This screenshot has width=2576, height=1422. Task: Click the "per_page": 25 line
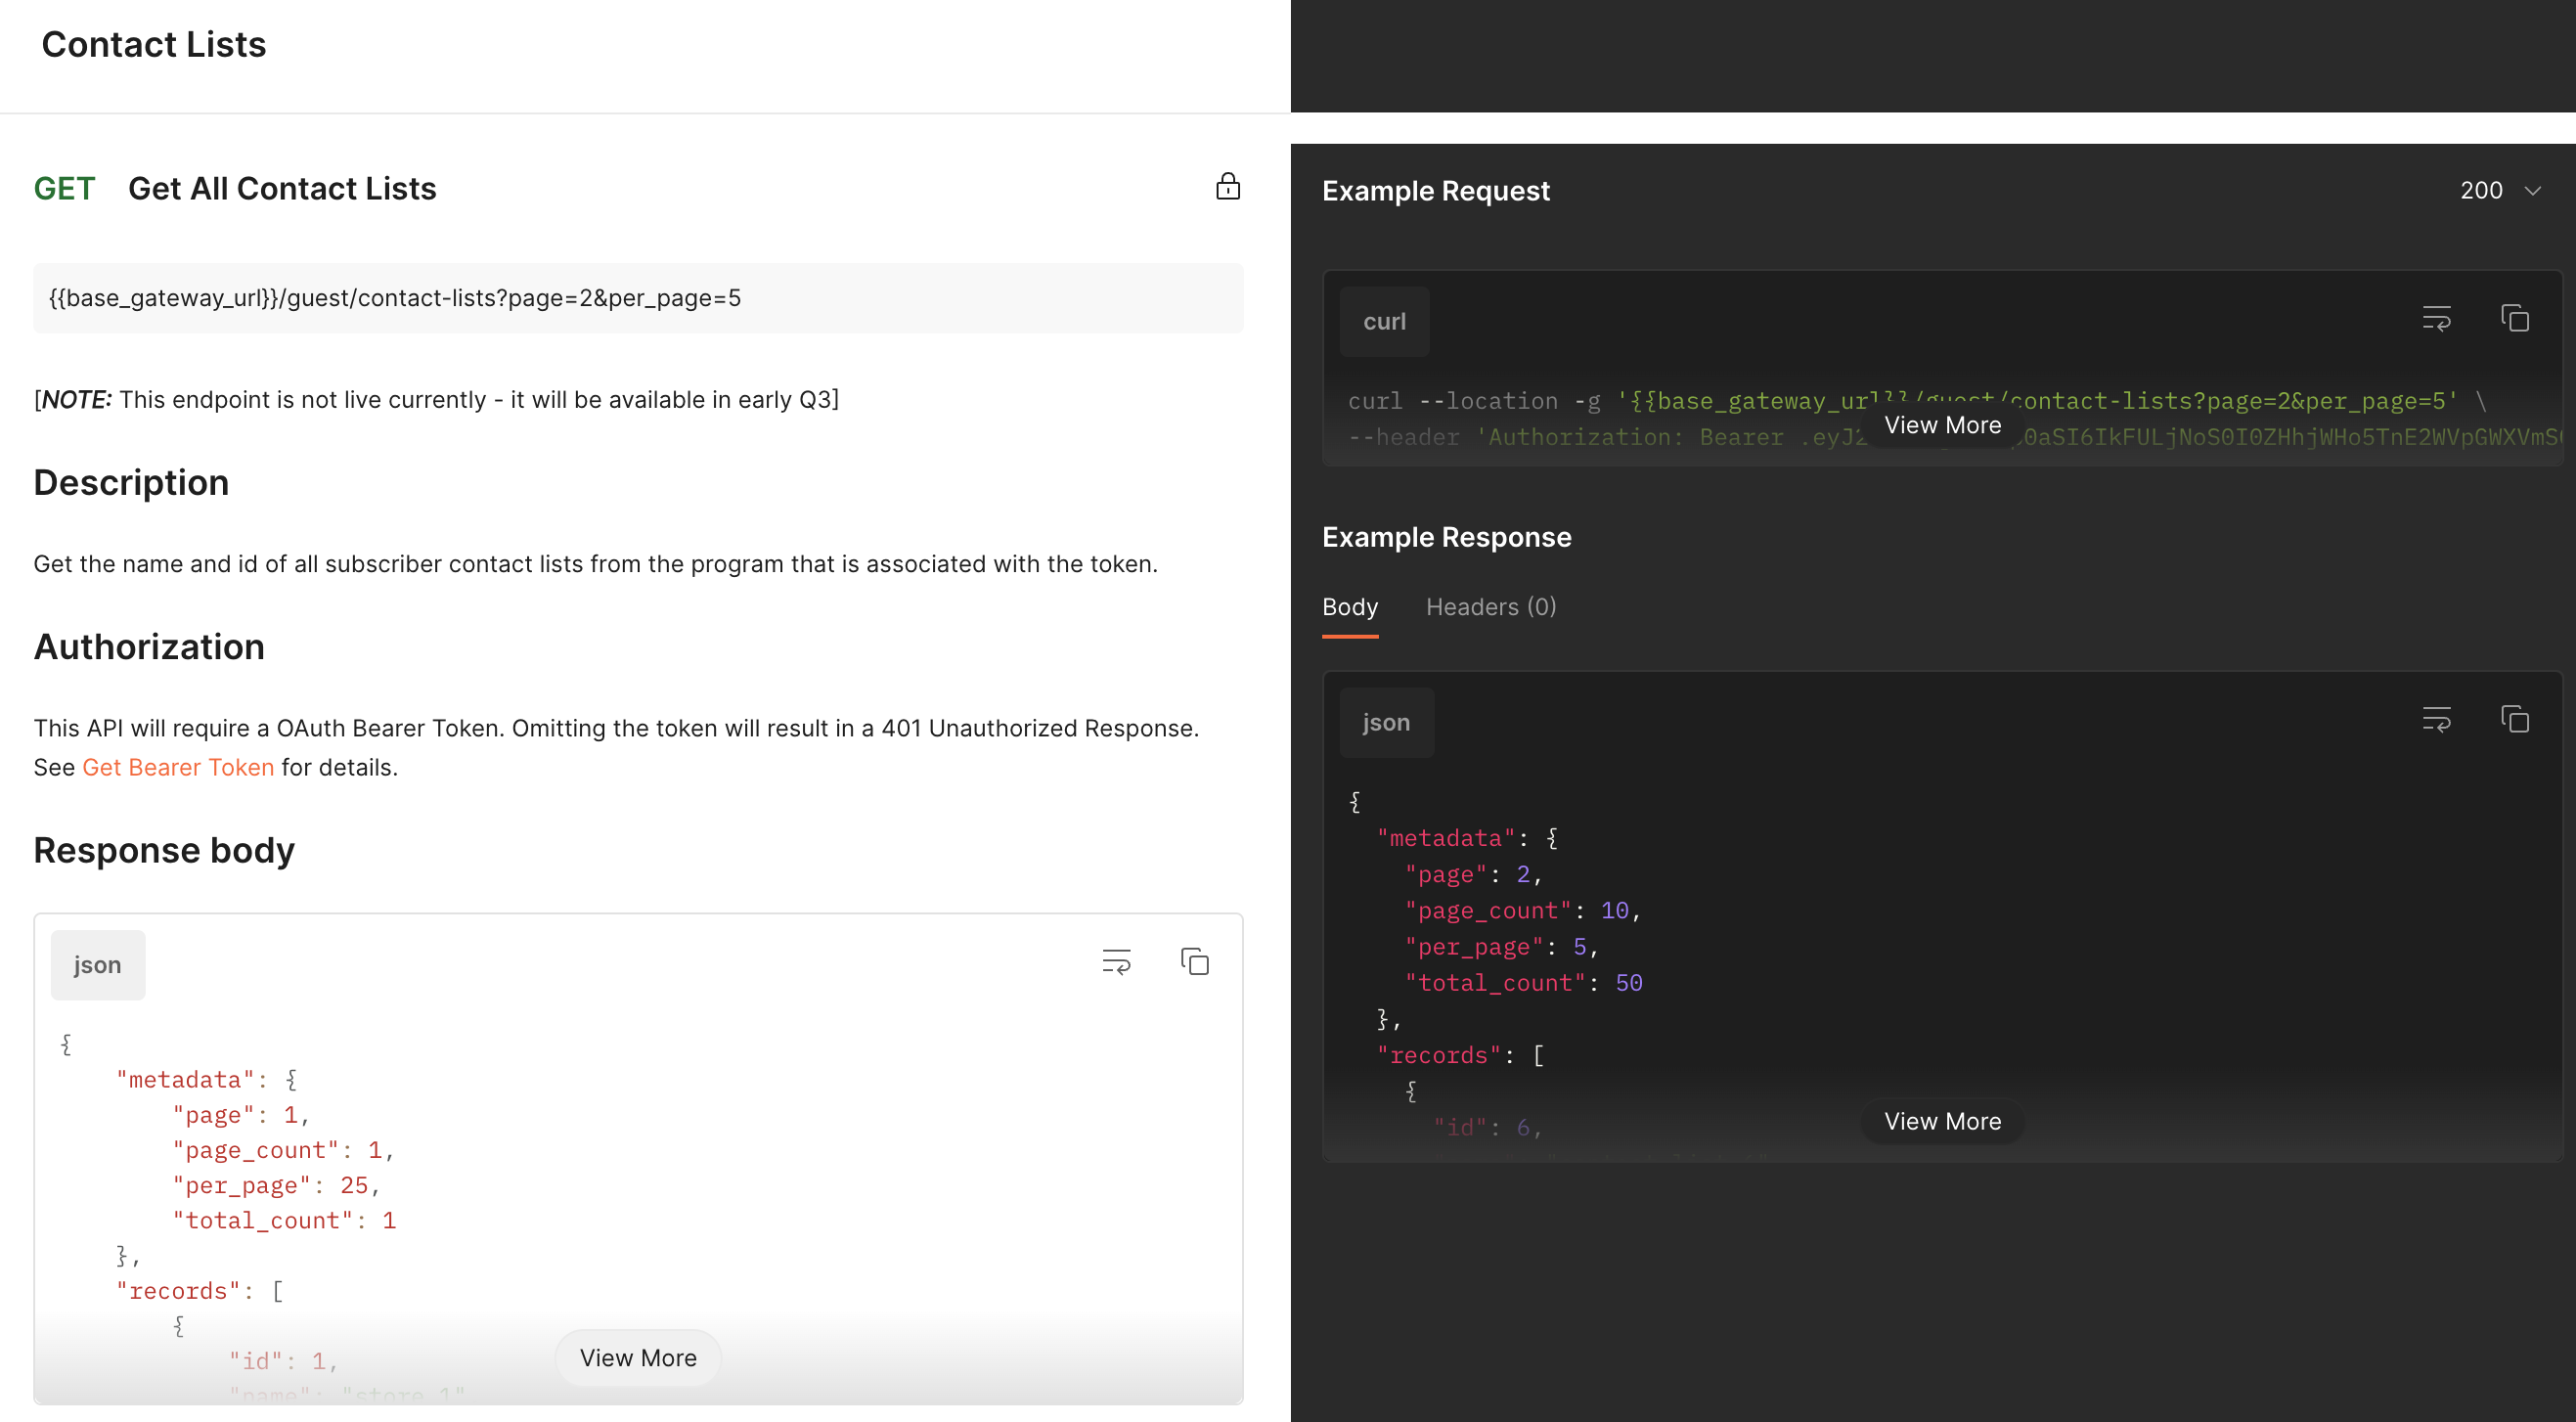[x=277, y=1186]
